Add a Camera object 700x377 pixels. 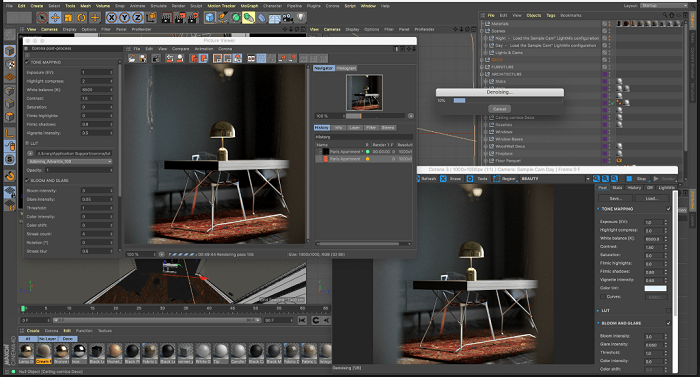pos(288,17)
